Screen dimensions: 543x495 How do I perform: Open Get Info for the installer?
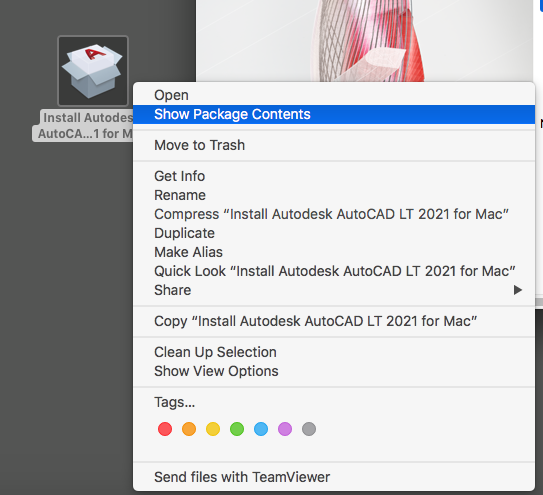coord(334,176)
